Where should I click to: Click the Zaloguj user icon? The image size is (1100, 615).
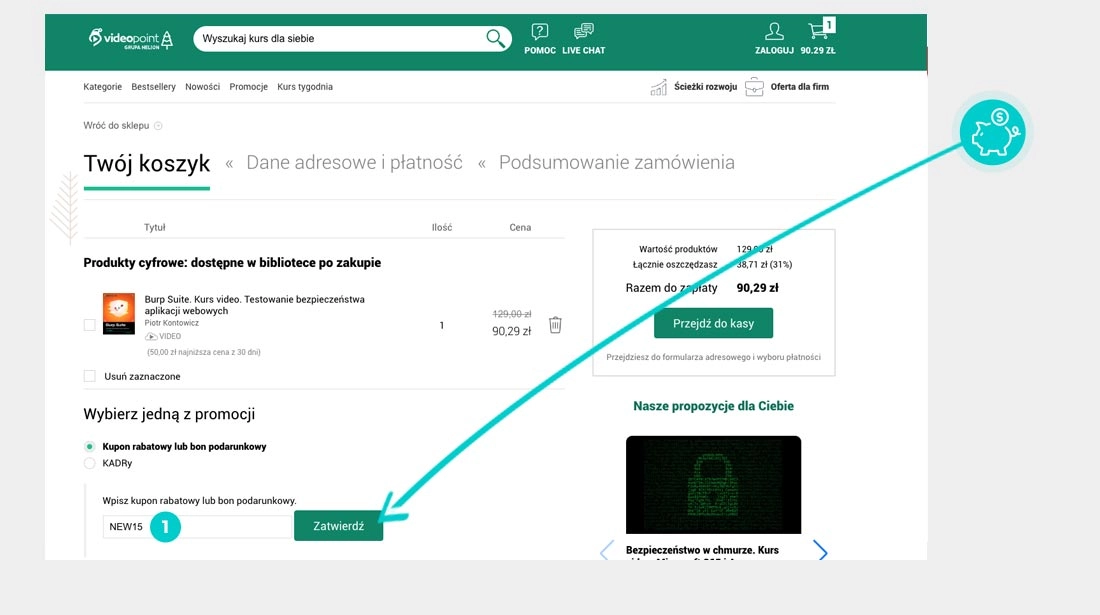pyautogui.click(x=774, y=32)
